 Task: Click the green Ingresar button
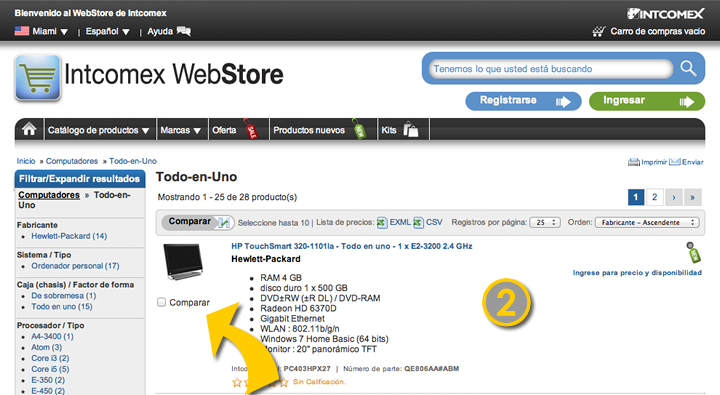click(647, 101)
